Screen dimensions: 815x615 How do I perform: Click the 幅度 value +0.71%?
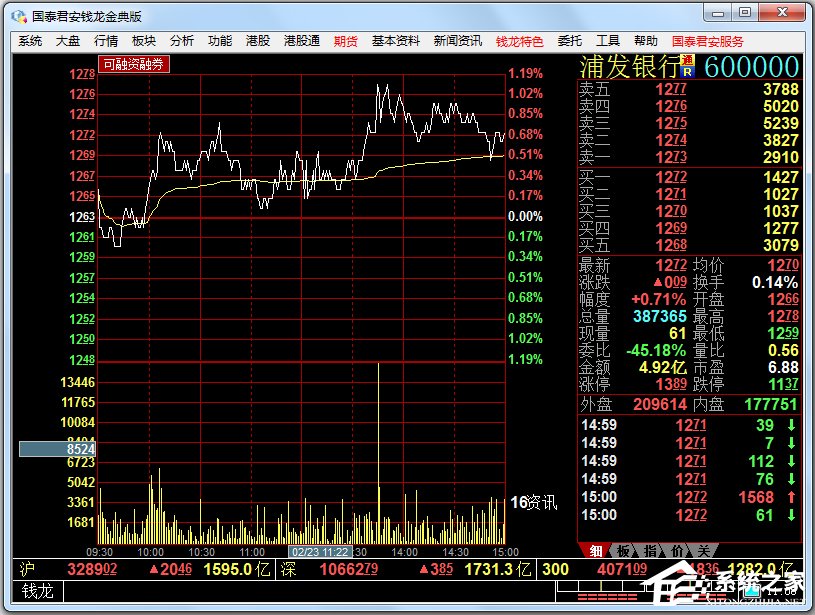(x=659, y=299)
